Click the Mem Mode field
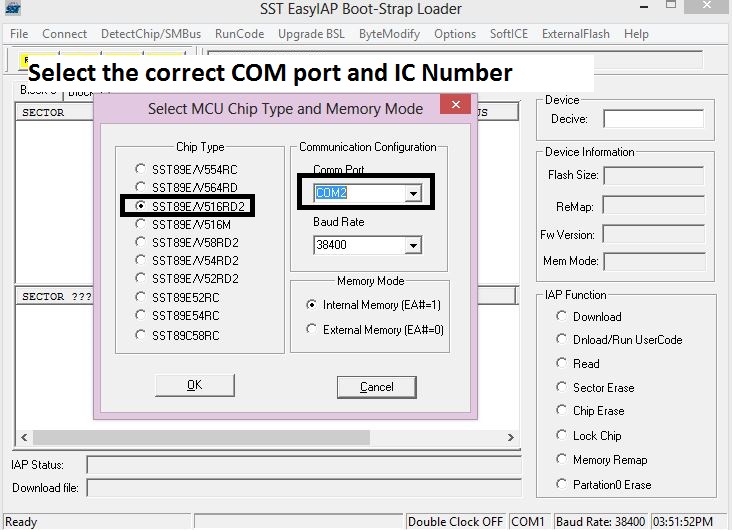Screen dimensions: 732x530 point(654,261)
